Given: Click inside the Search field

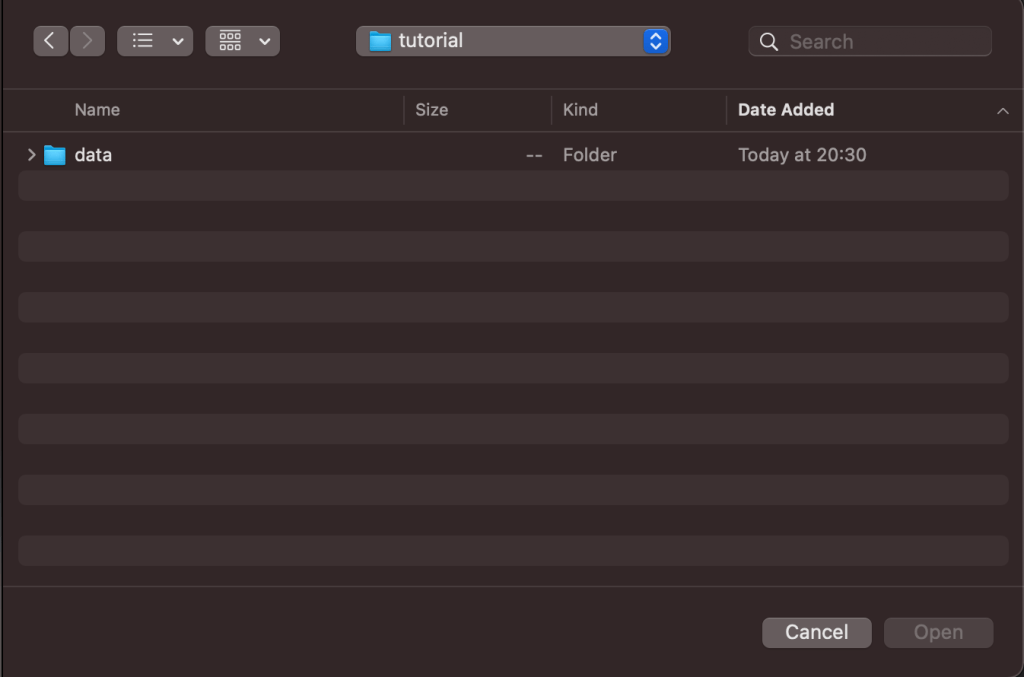Looking at the screenshot, I should [x=880, y=42].
